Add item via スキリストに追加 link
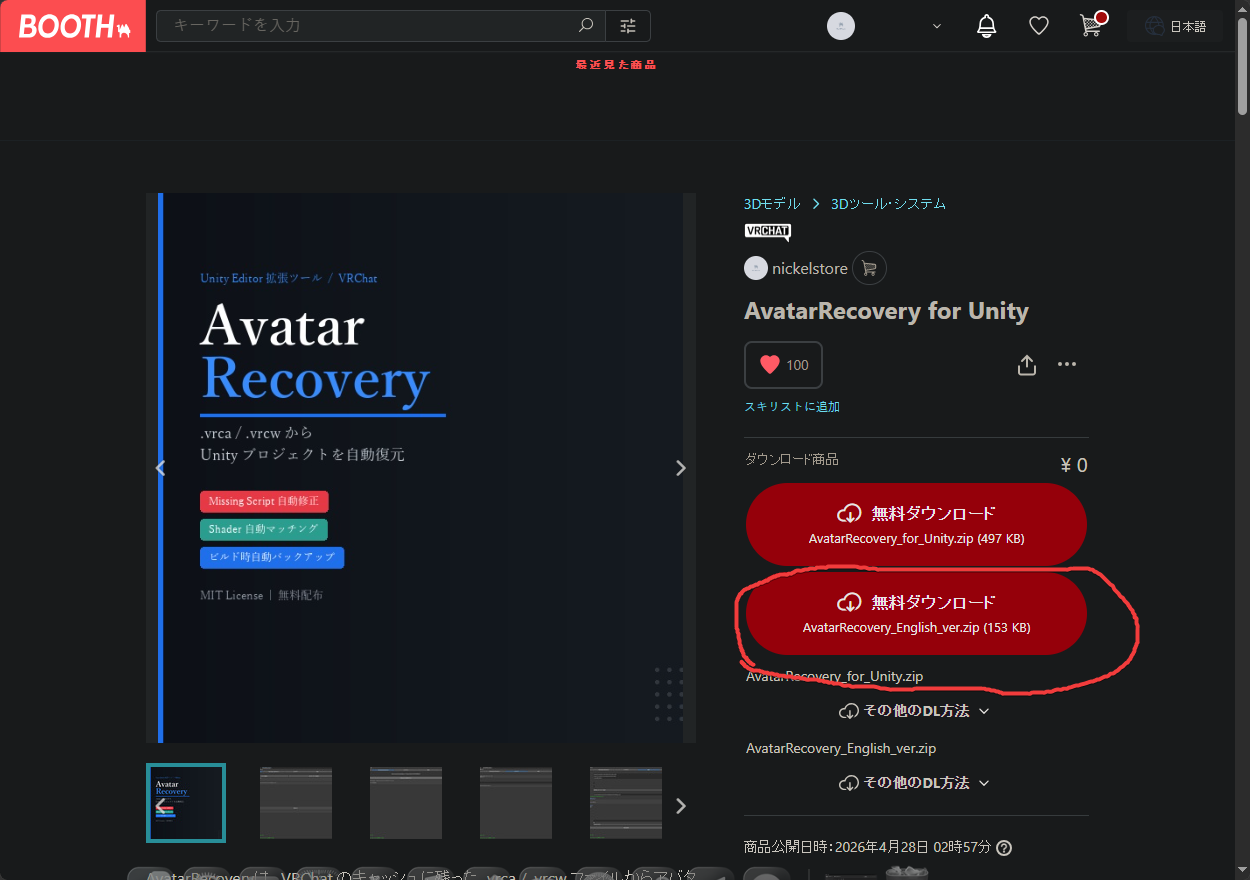This screenshot has height=880, width=1250. pyautogui.click(x=792, y=407)
